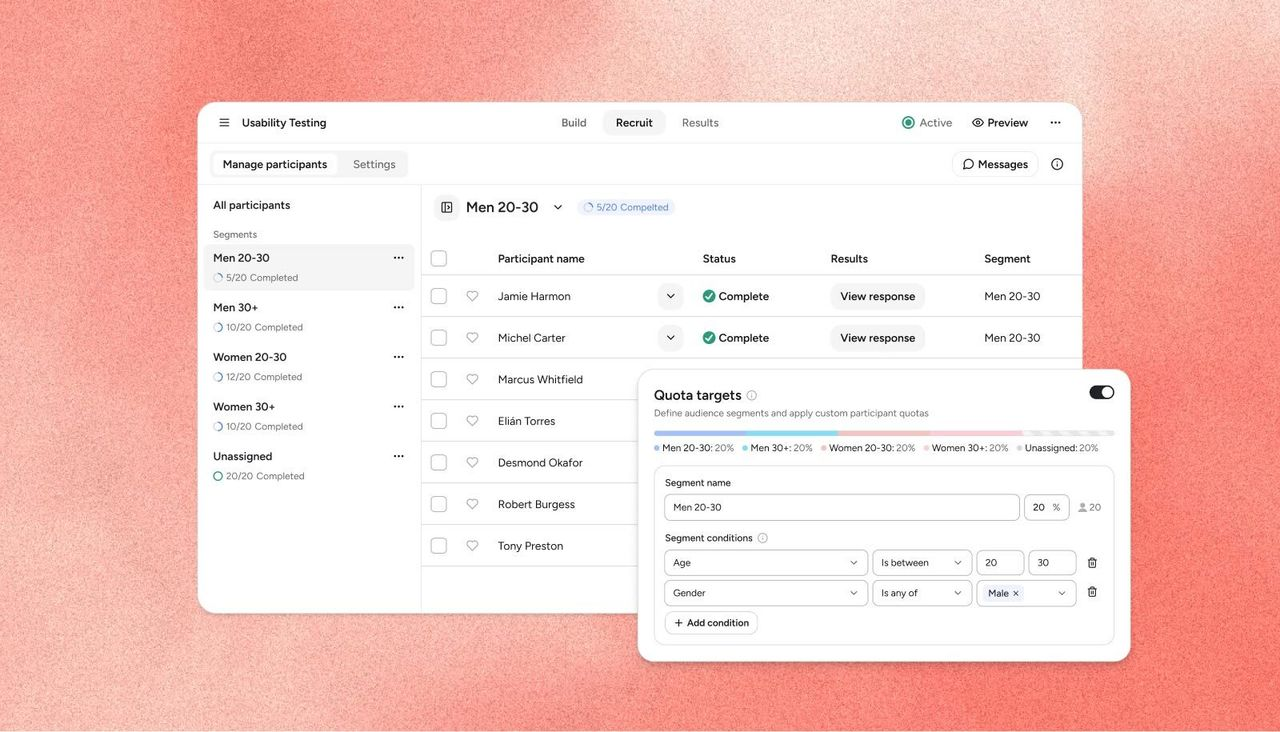Open the top bar three-dot menu
Image resolution: width=1280 pixels, height=732 pixels.
click(1055, 123)
